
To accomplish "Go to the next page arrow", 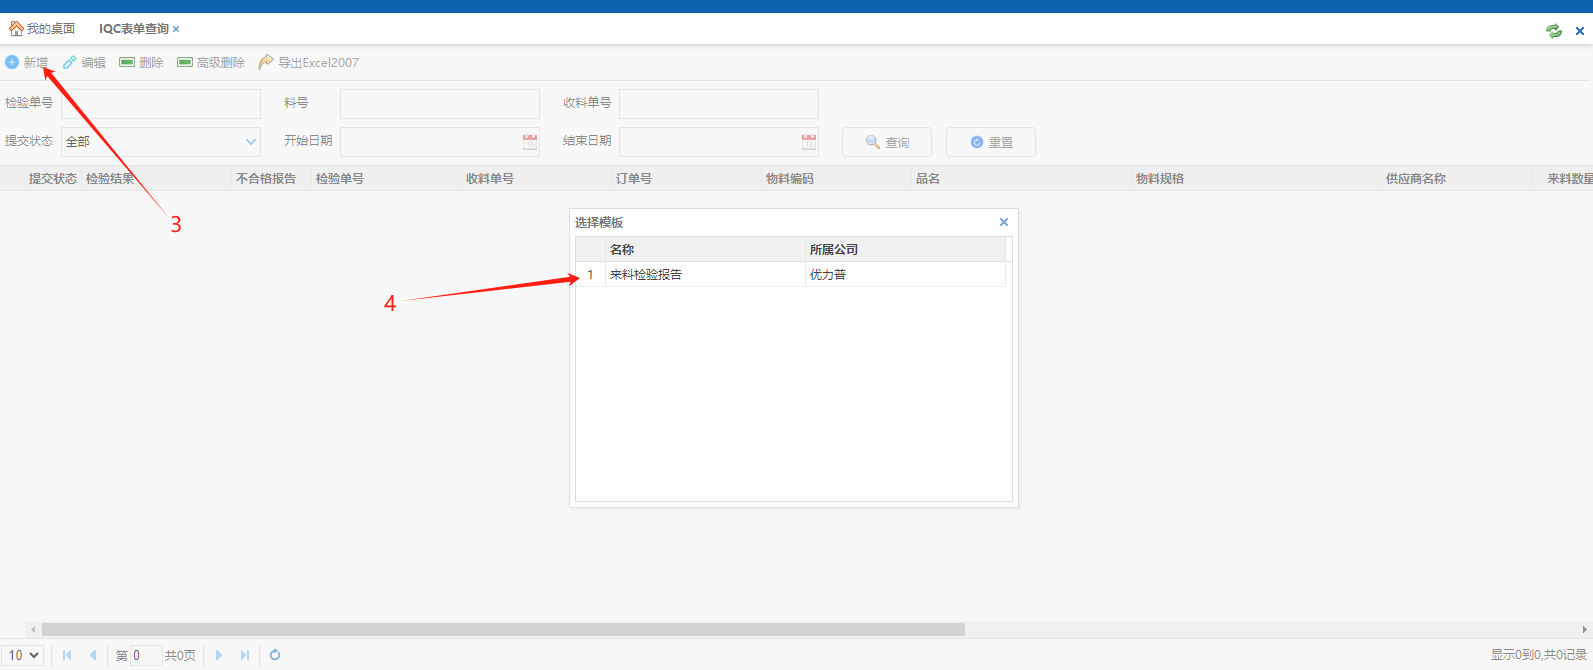I will 219,655.
